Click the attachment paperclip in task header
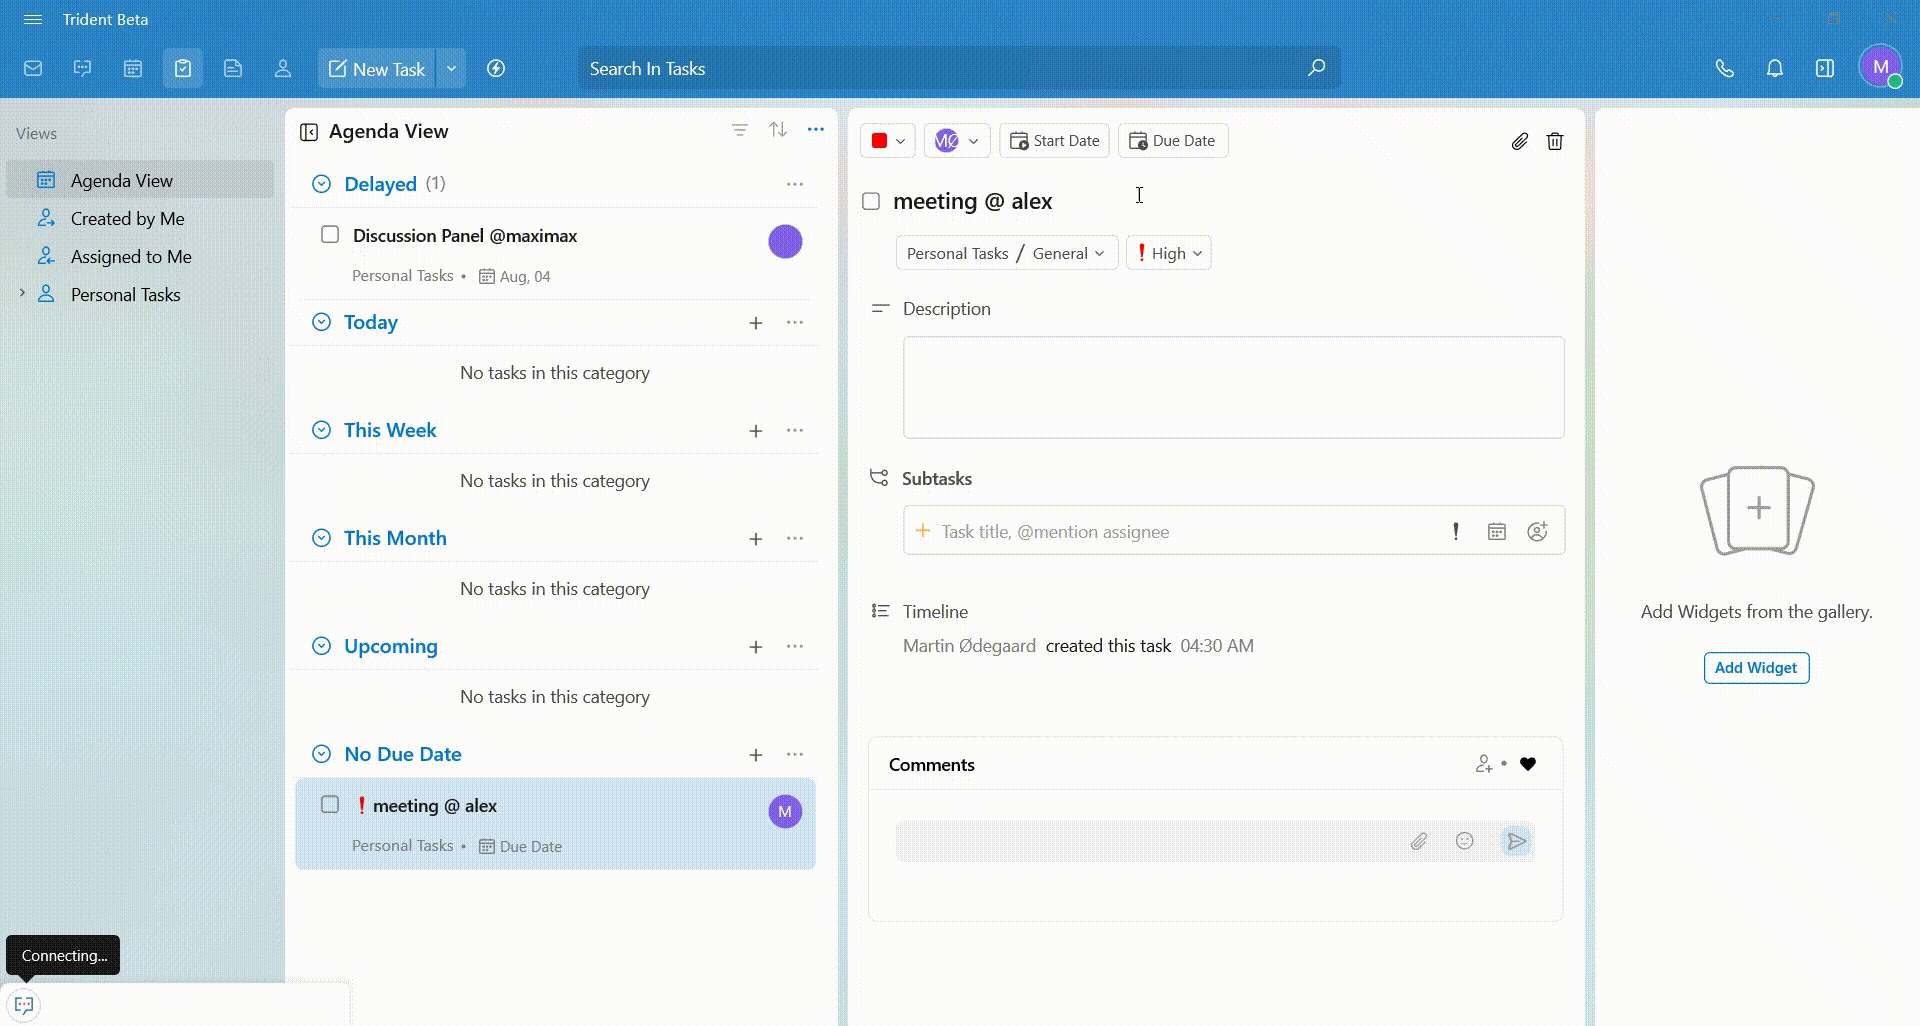The width and height of the screenshot is (1920, 1026). (1519, 141)
